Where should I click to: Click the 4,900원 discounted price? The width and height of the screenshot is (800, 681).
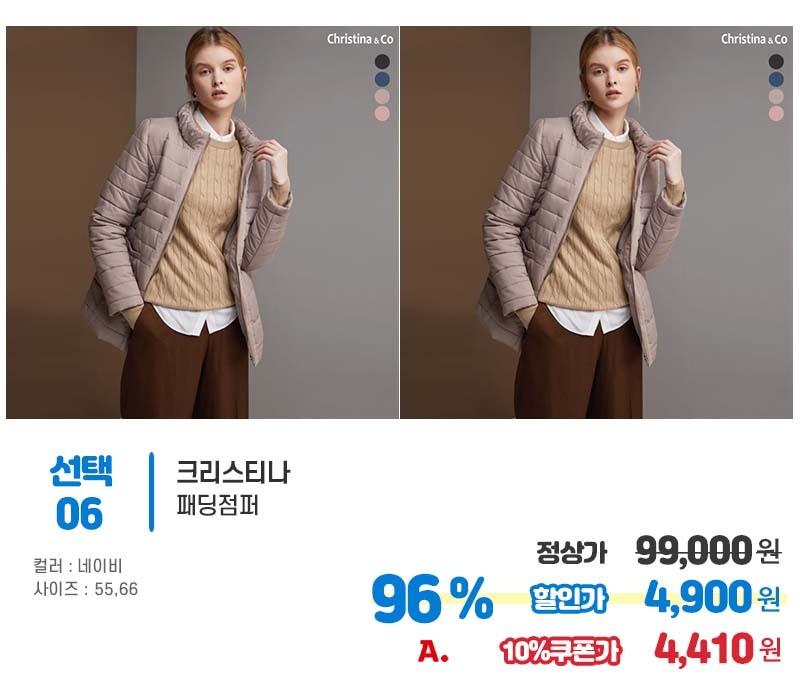(x=713, y=597)
